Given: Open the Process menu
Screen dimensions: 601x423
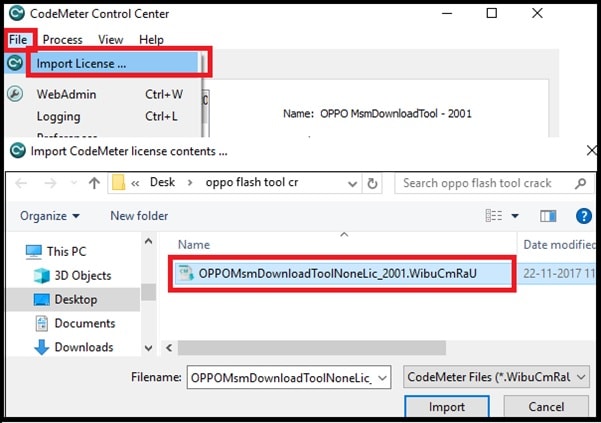Looking at the screenshot, I should tap(62, 39).
